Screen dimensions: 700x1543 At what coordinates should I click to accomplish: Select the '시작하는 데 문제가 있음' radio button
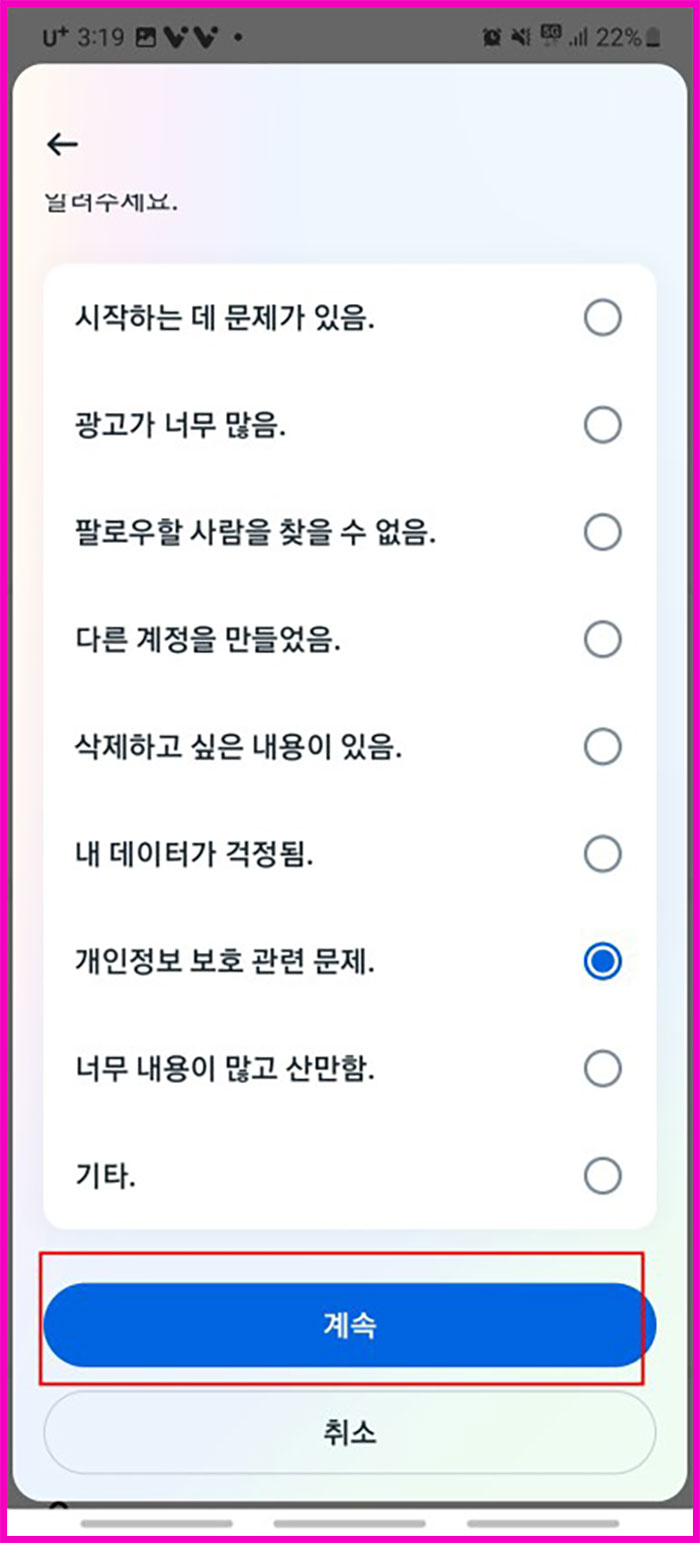[x=603, y=317]
